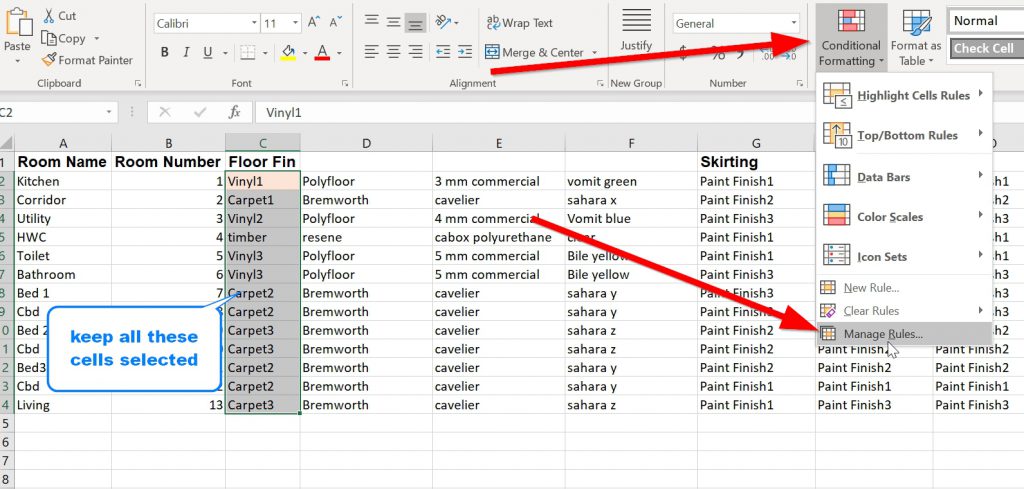The image size is (1024, 489).
Task: Click the Fill Color bucket icon
Action: 288,52
